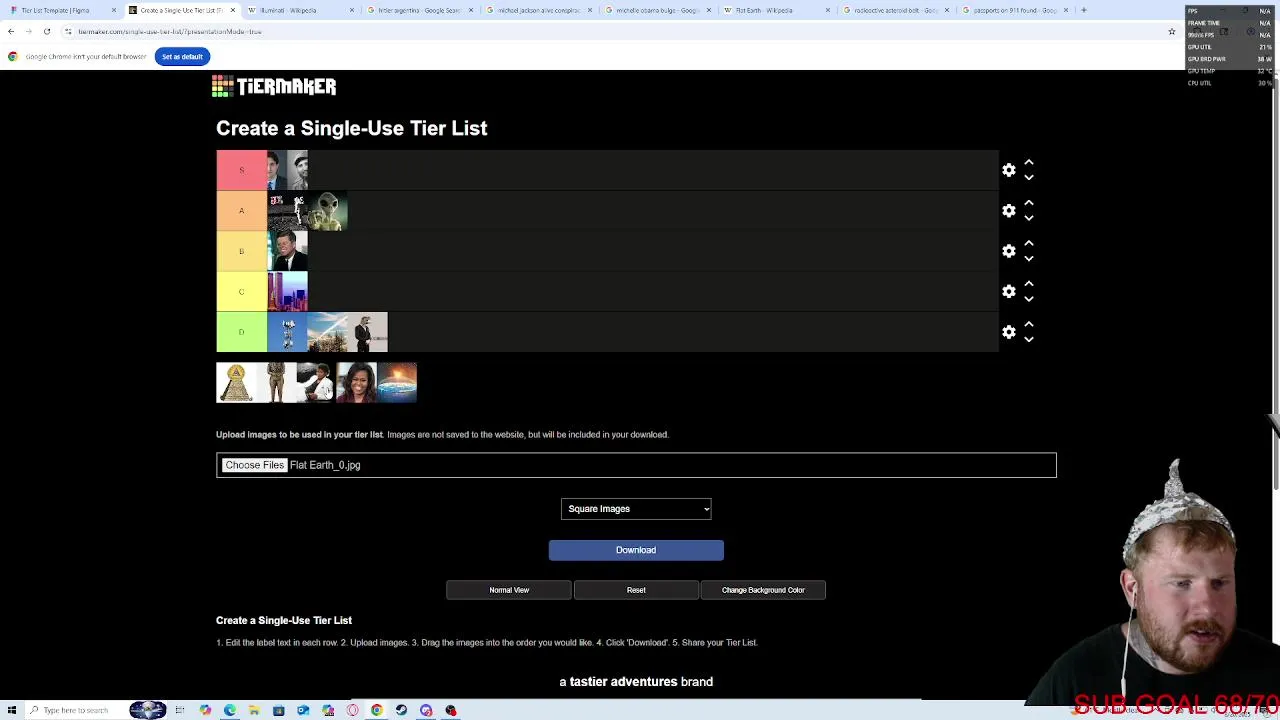This screenshot has width=1280, height=720.
Task: Switch to hitler argentina Google Search tab
Action: point(419,10)
